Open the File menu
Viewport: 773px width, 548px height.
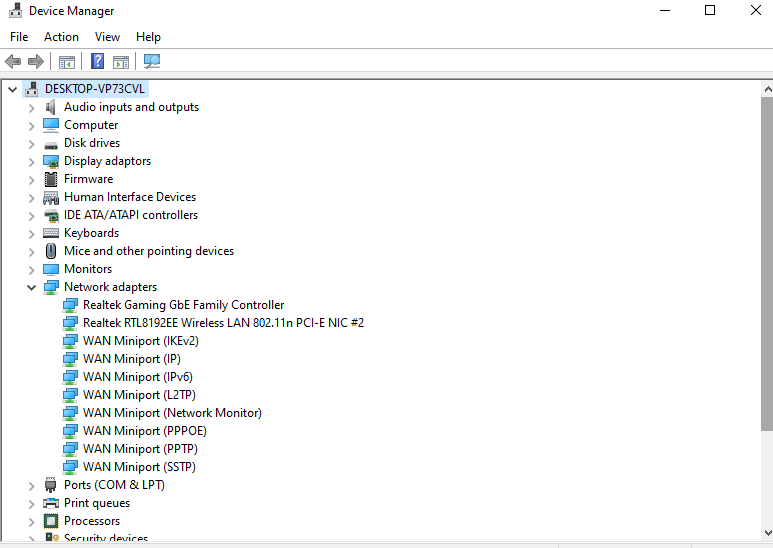(x=19, y=37)
